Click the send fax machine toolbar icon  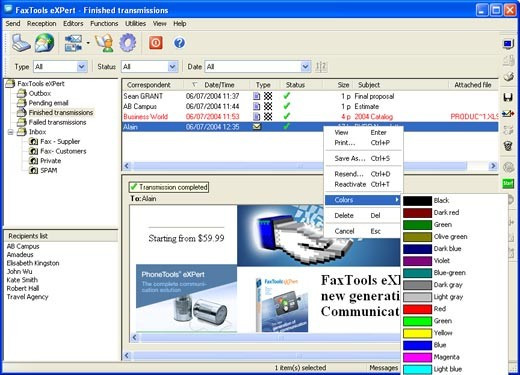pos(22,43)
